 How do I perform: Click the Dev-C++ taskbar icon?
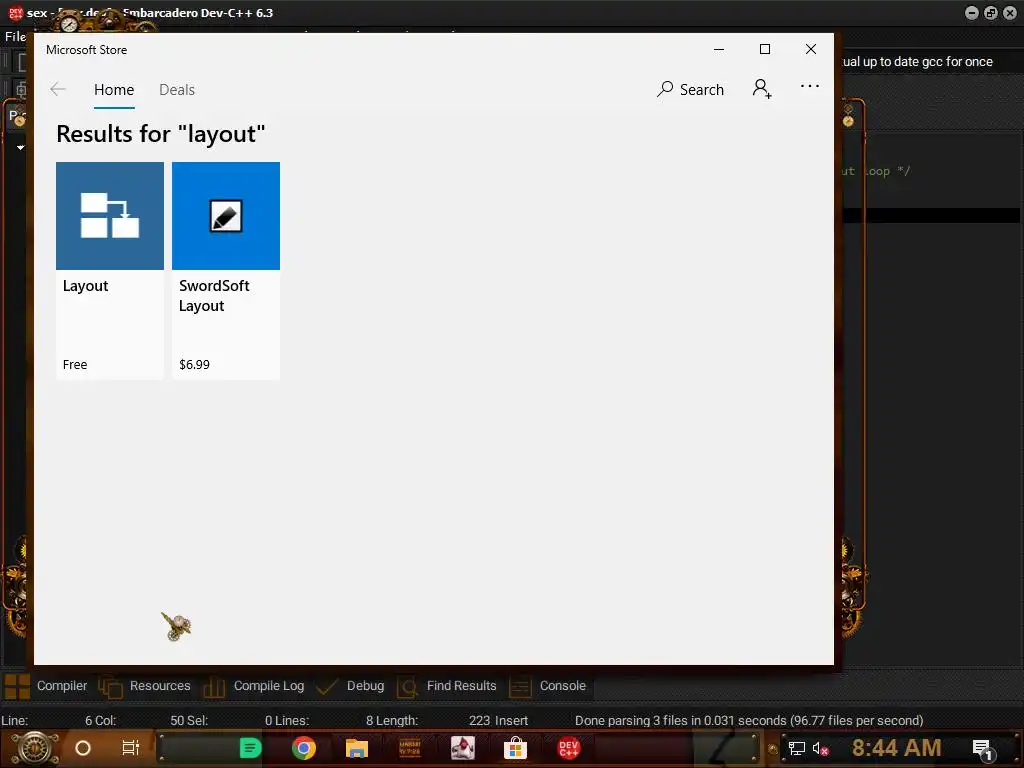tap(569, 748)
